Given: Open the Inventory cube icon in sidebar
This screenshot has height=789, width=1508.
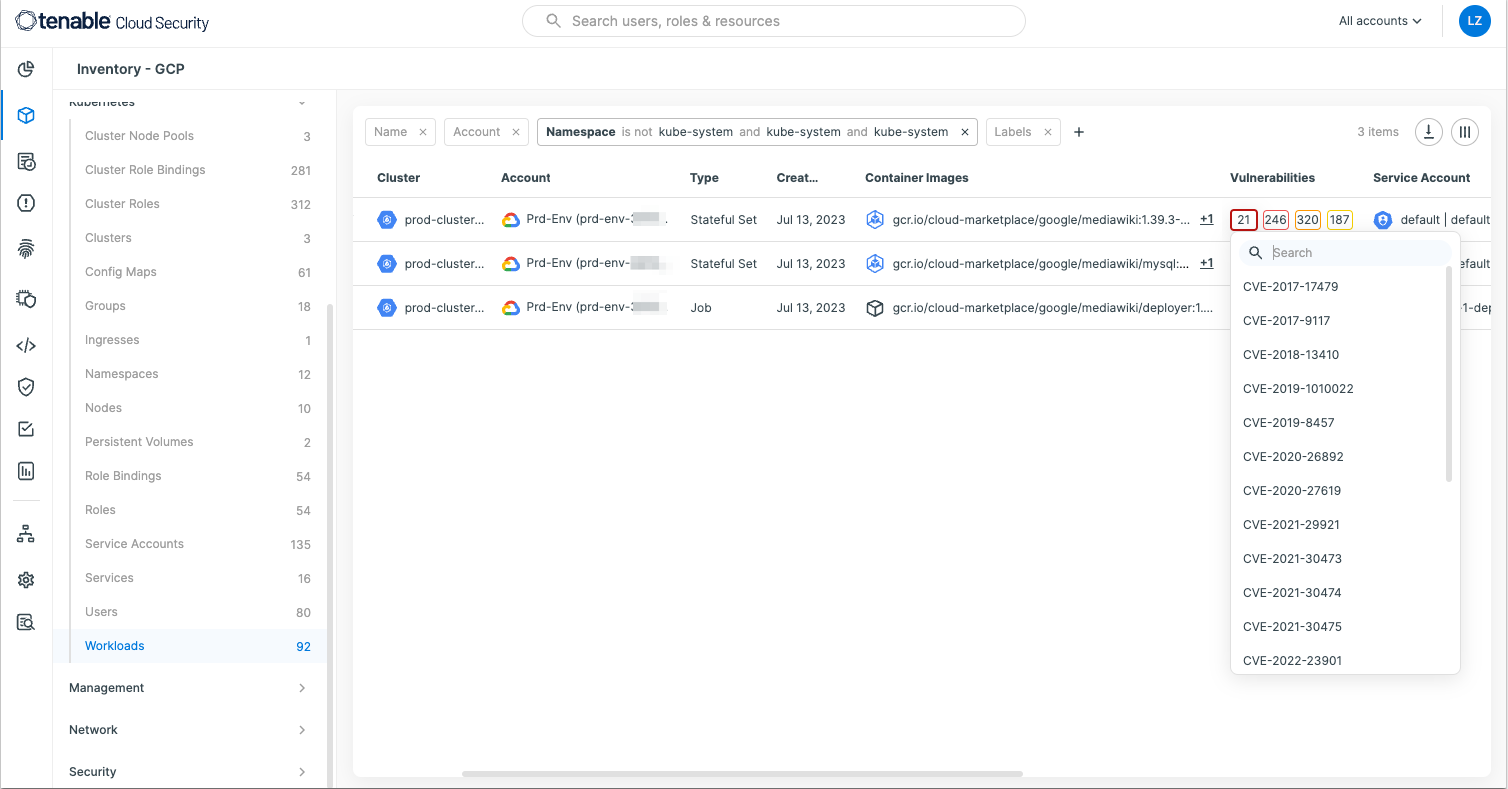Looking at the screenshot, I should coord(26,115).
